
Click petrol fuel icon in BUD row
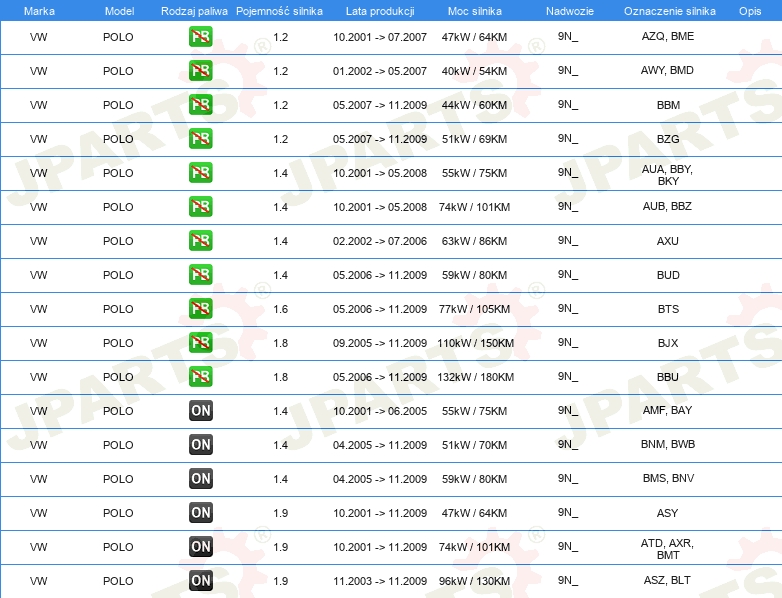coord(200,274)
